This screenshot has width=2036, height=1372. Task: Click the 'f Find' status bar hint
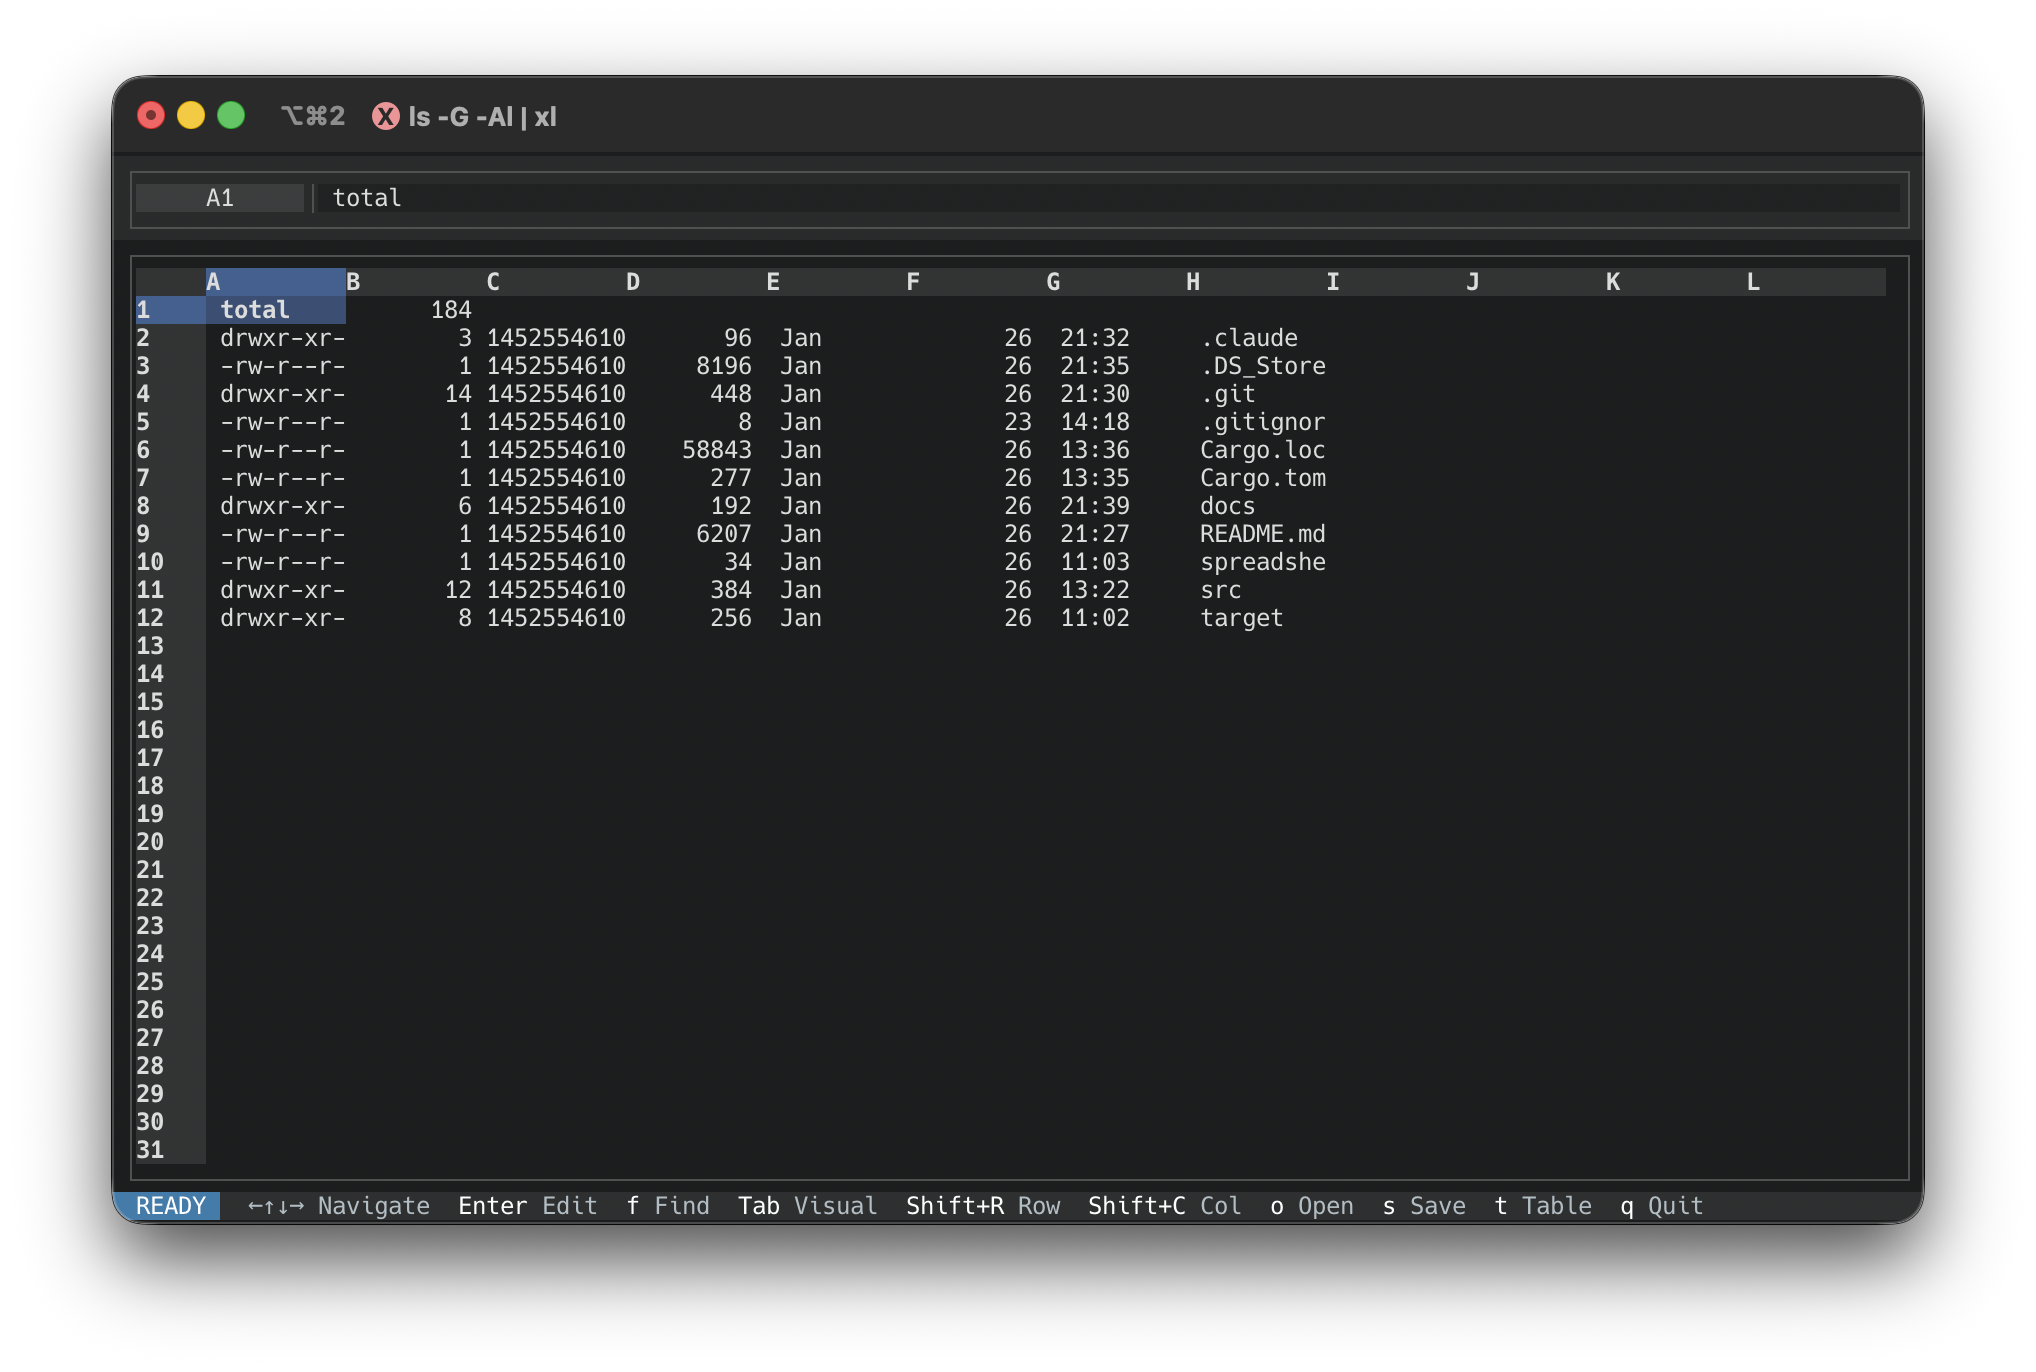(668, 1206)
